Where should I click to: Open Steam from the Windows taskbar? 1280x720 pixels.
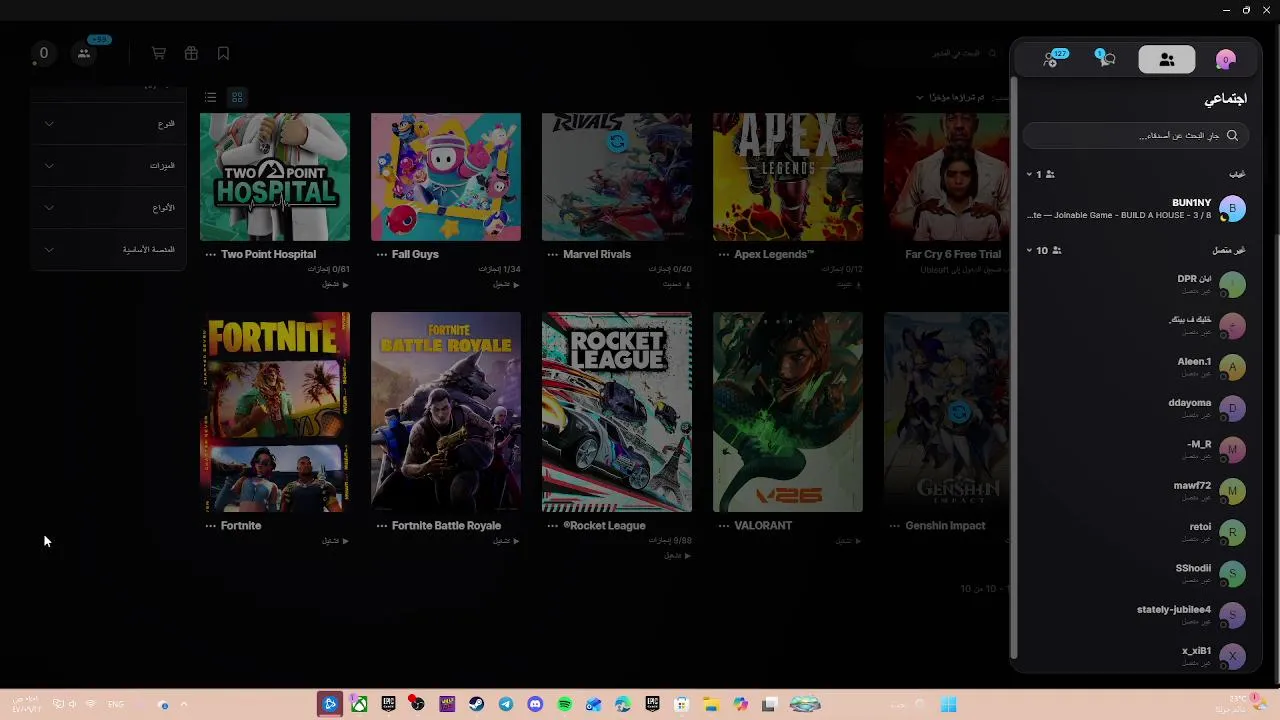(476, 705)
